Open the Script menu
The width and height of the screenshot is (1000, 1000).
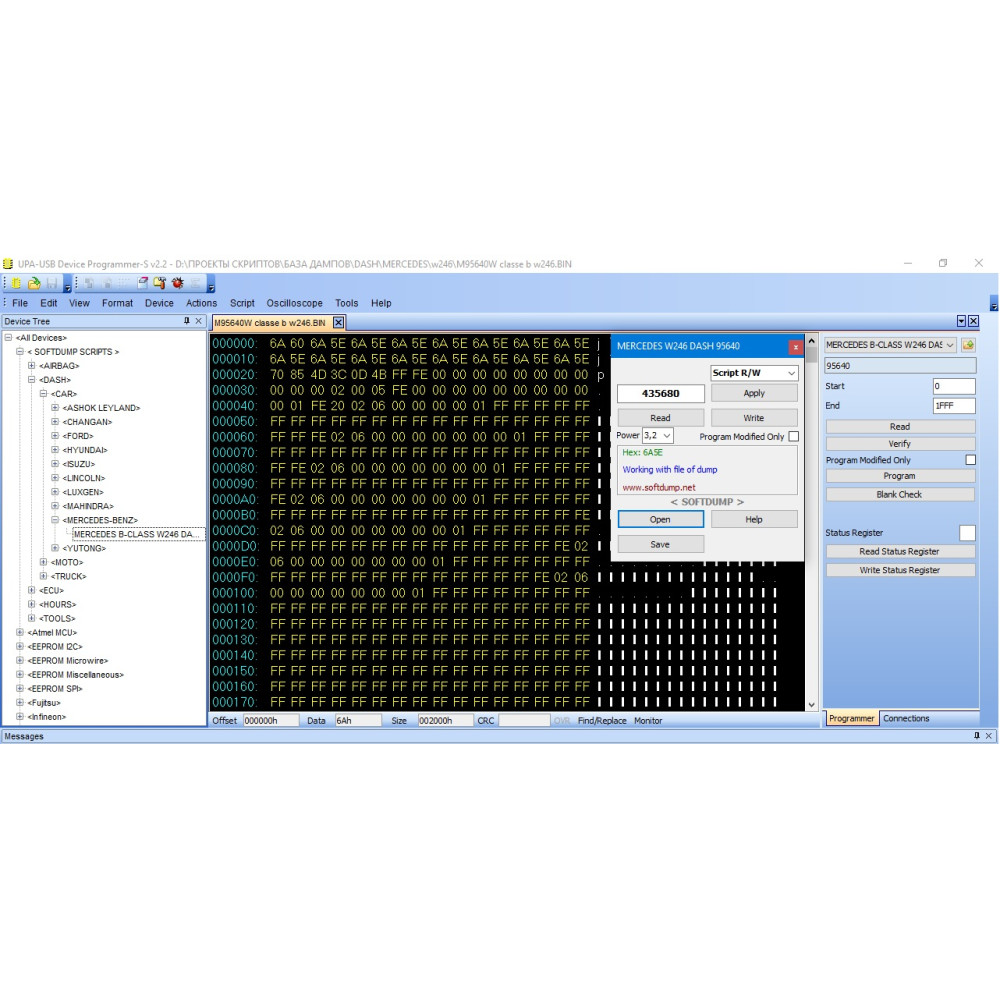(242, 303)
